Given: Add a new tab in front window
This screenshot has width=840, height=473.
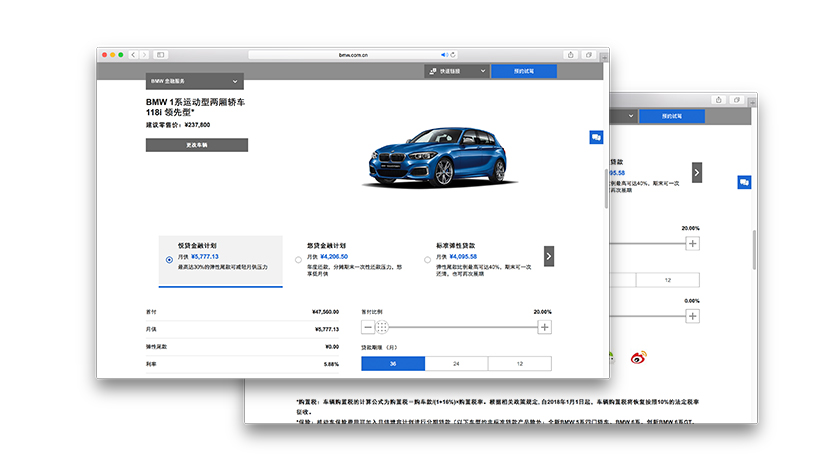Looking at the screenshot, I should click(604, 56).
